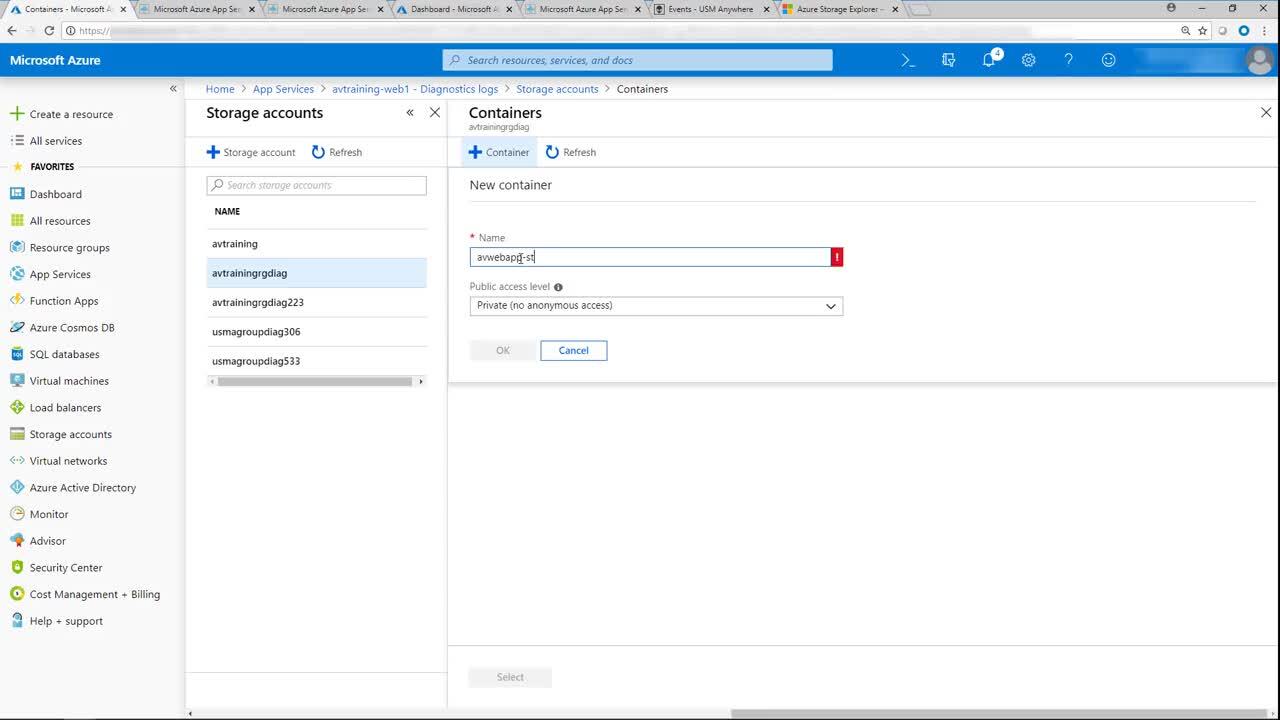1280x720 pixels.
Task: Refresh the Storage accounts list
Action: click(x=337, y=152)
